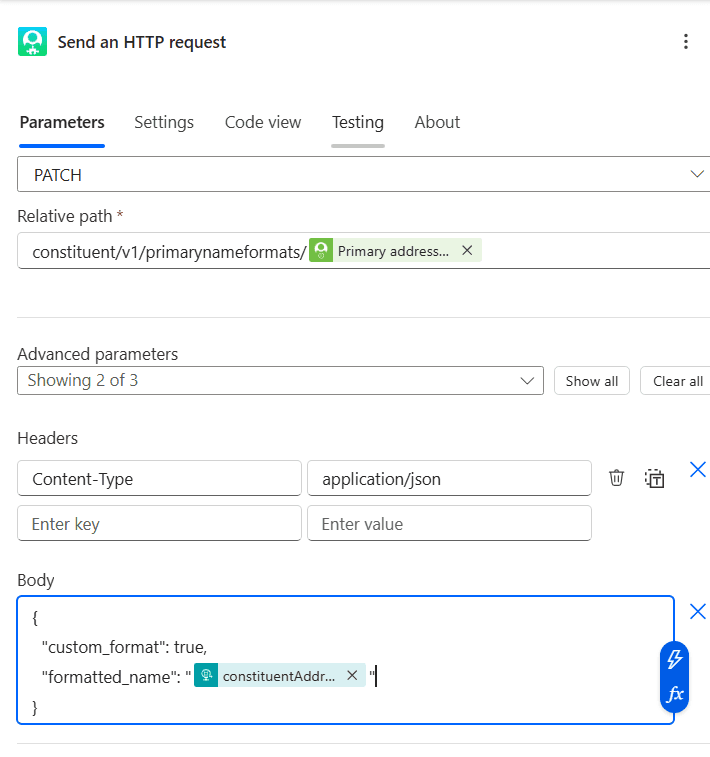The width and height of the screenshot is (710, 757).
Task: Remove the Primary address token
Action: 467,250
